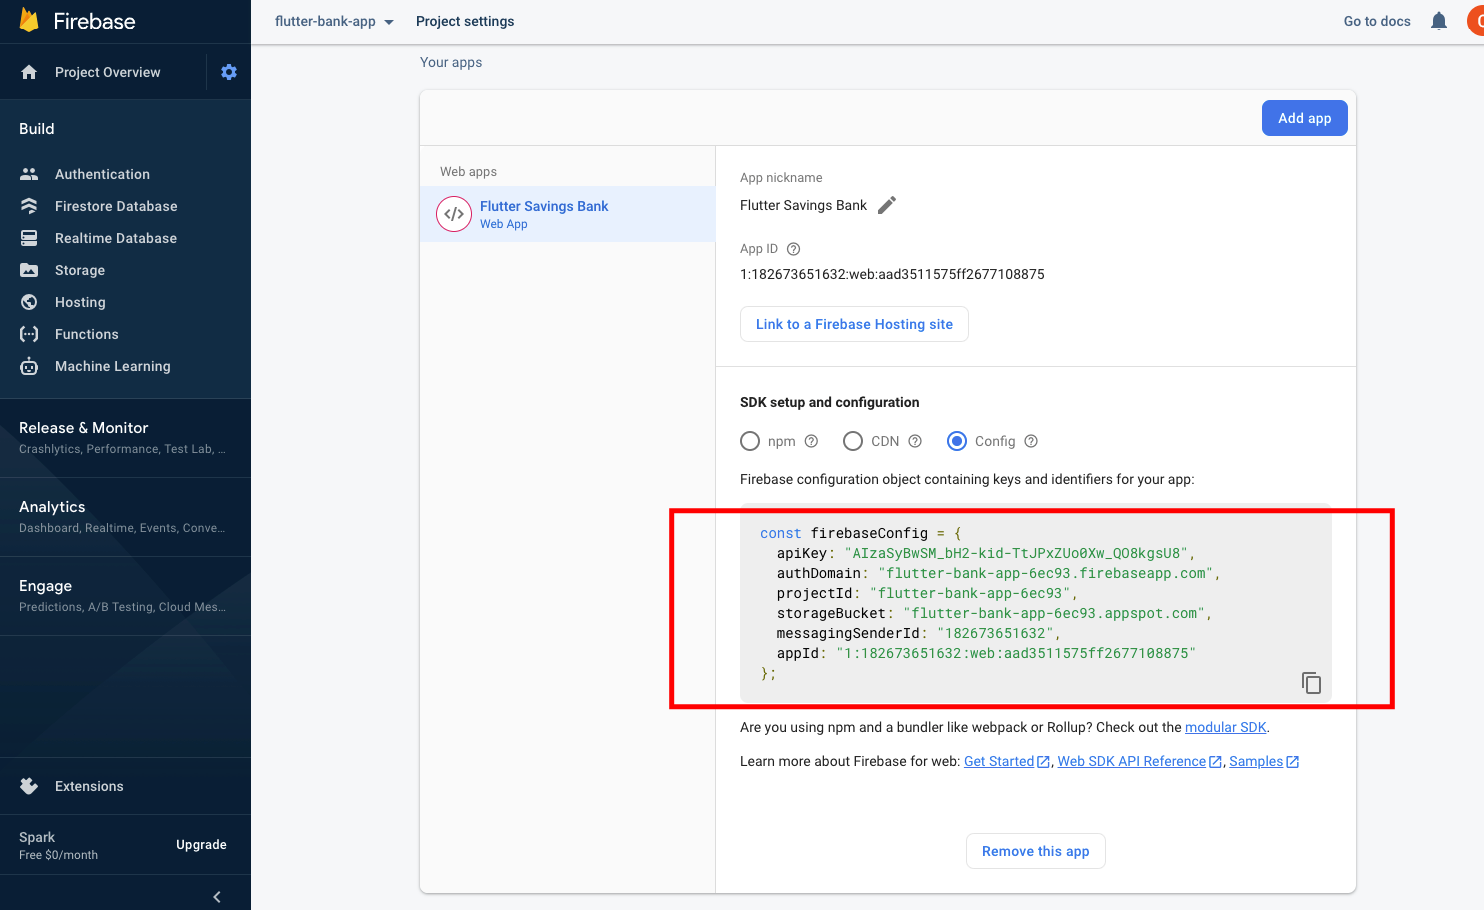
Task: Select the npm radio option
Action: (750, 441)
